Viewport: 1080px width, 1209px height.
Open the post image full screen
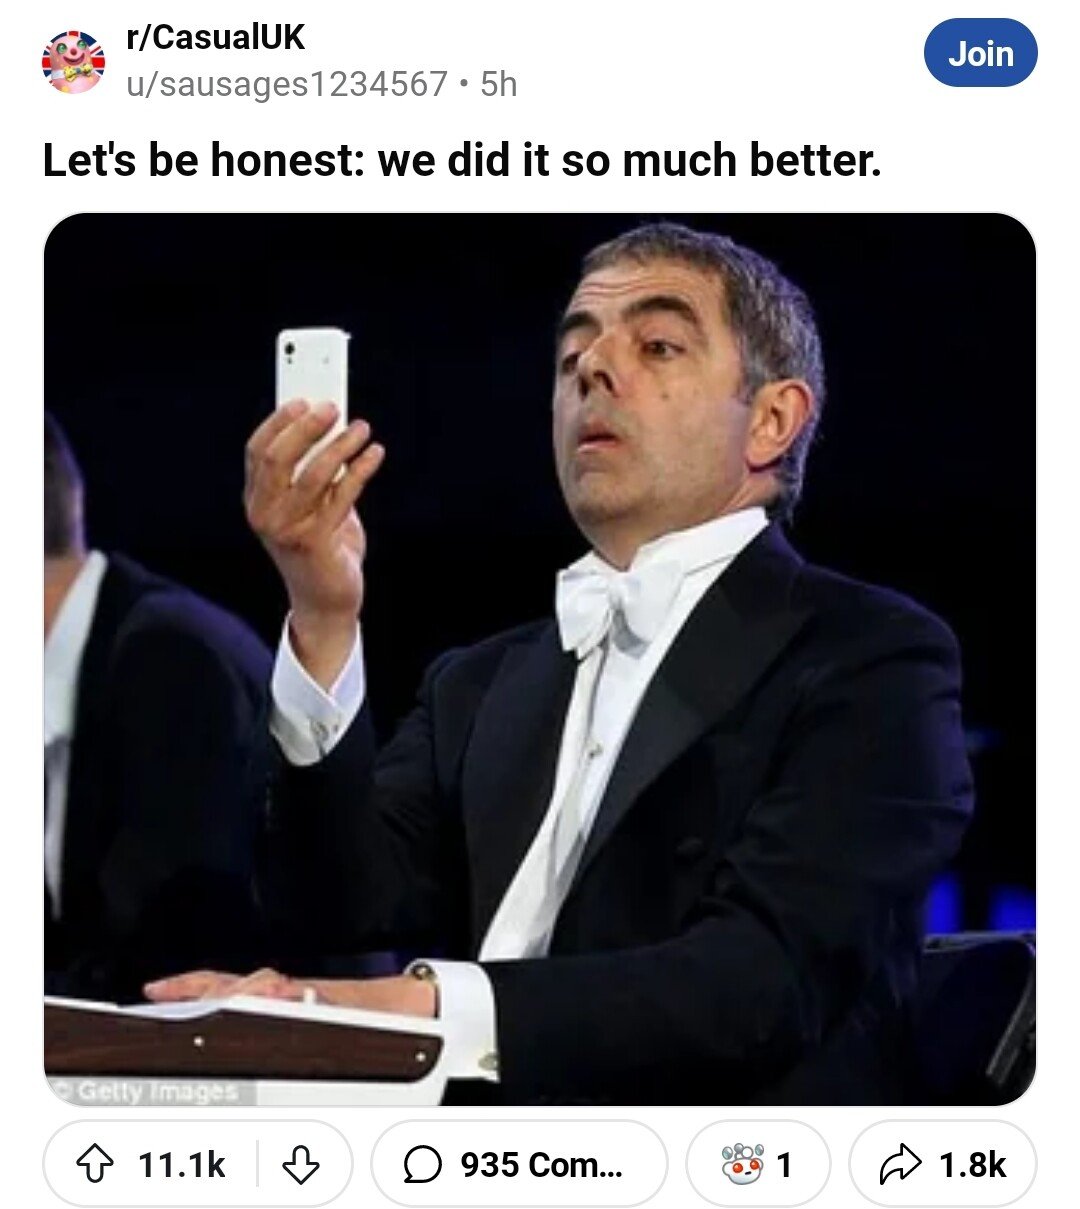(540, 660)
